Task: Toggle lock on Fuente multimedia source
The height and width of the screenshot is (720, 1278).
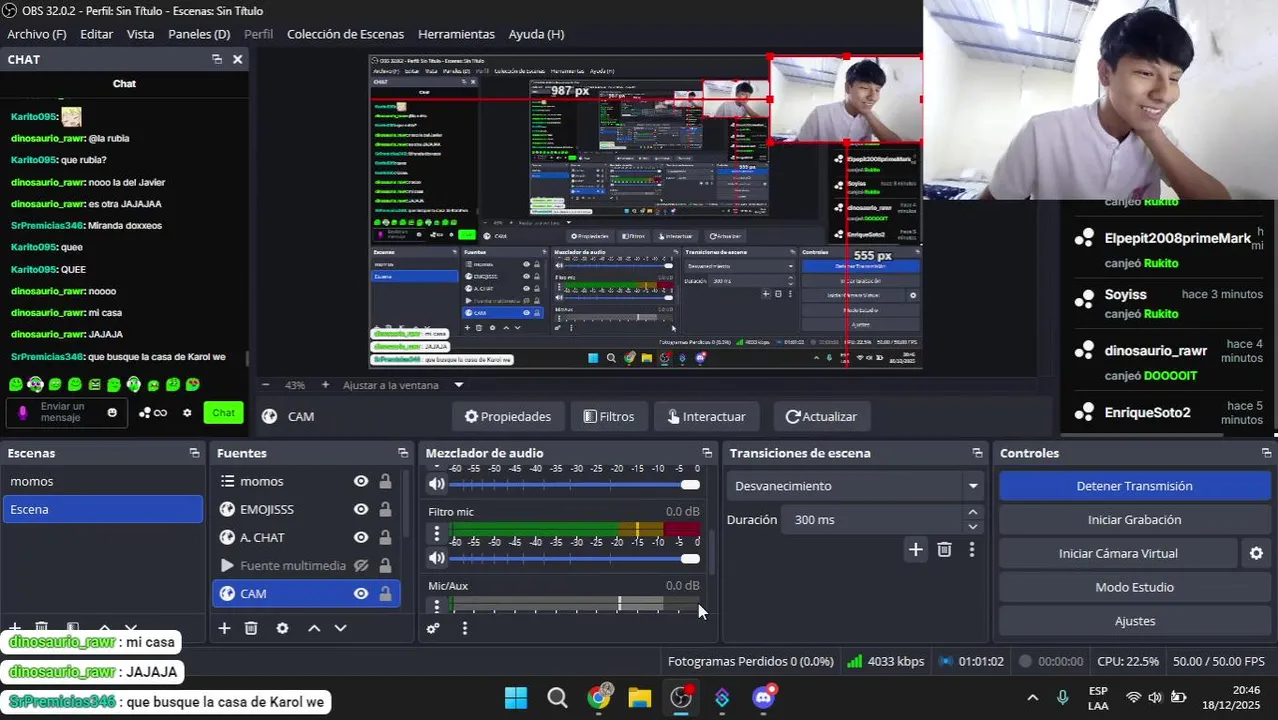Action: 385,565
